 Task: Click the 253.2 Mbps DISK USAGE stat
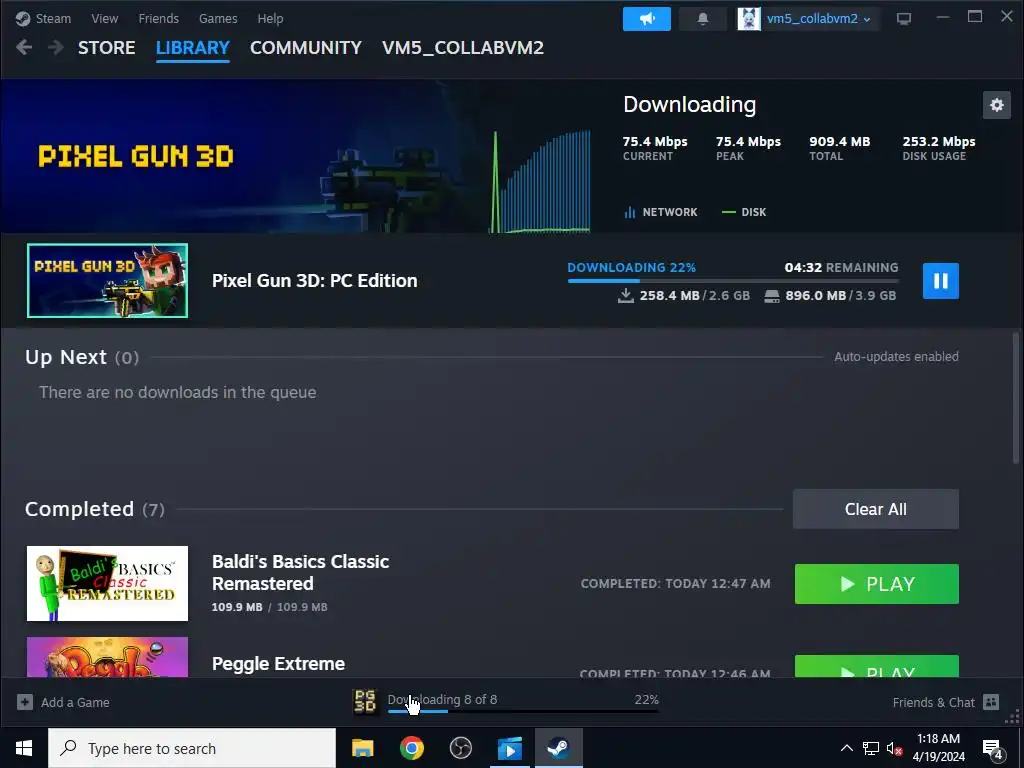point(939,148)
